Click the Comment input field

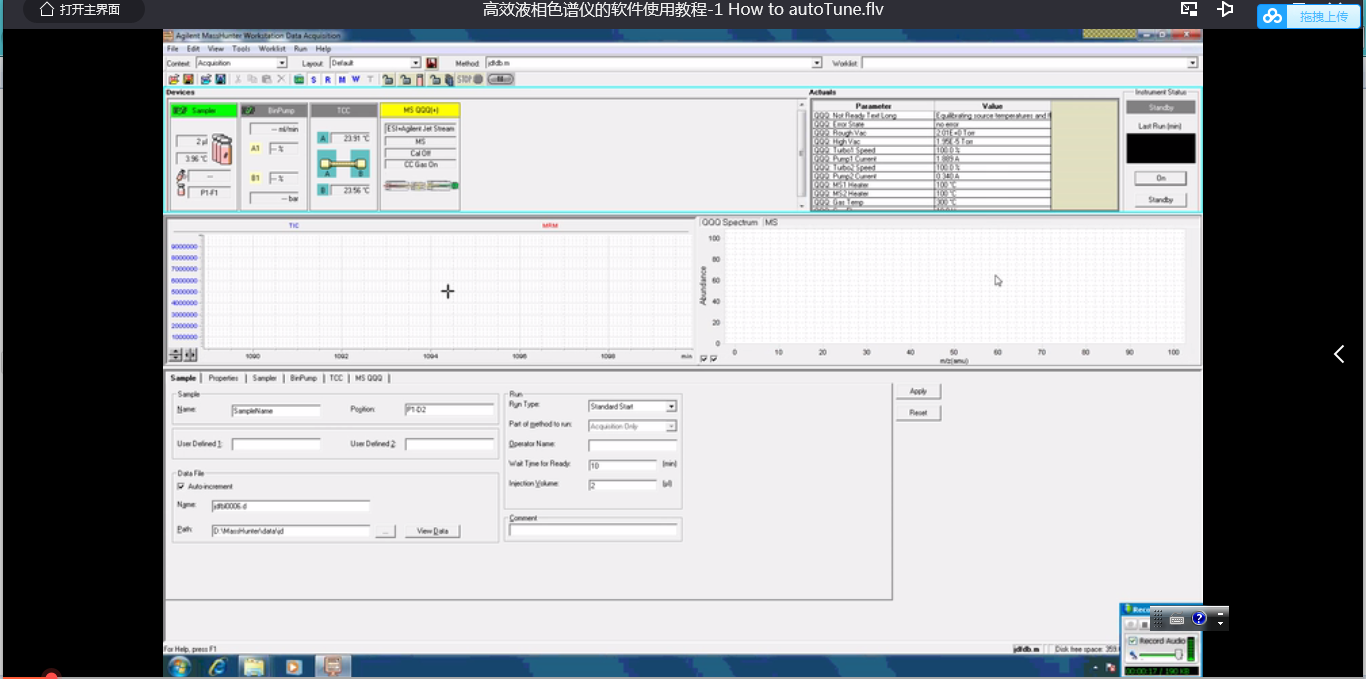[594, 531]
